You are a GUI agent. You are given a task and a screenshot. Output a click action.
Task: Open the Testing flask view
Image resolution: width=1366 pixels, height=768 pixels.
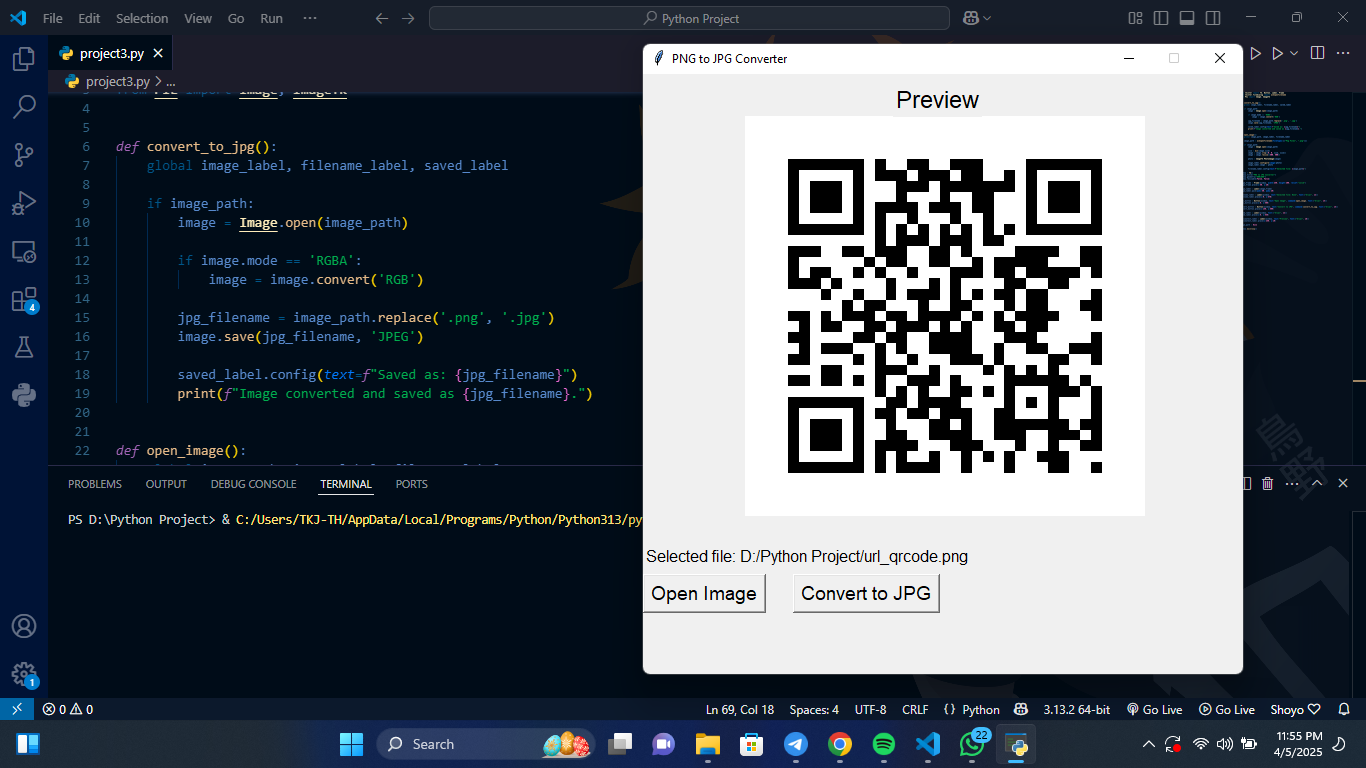(x=24, y=347)
